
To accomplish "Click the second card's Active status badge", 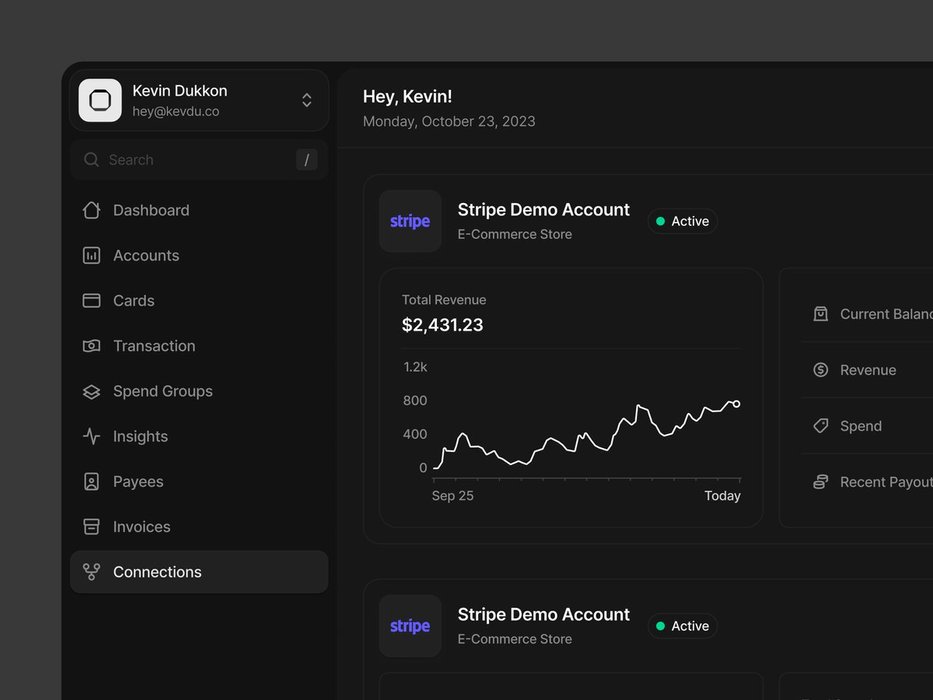I will [x=682, y=626].
